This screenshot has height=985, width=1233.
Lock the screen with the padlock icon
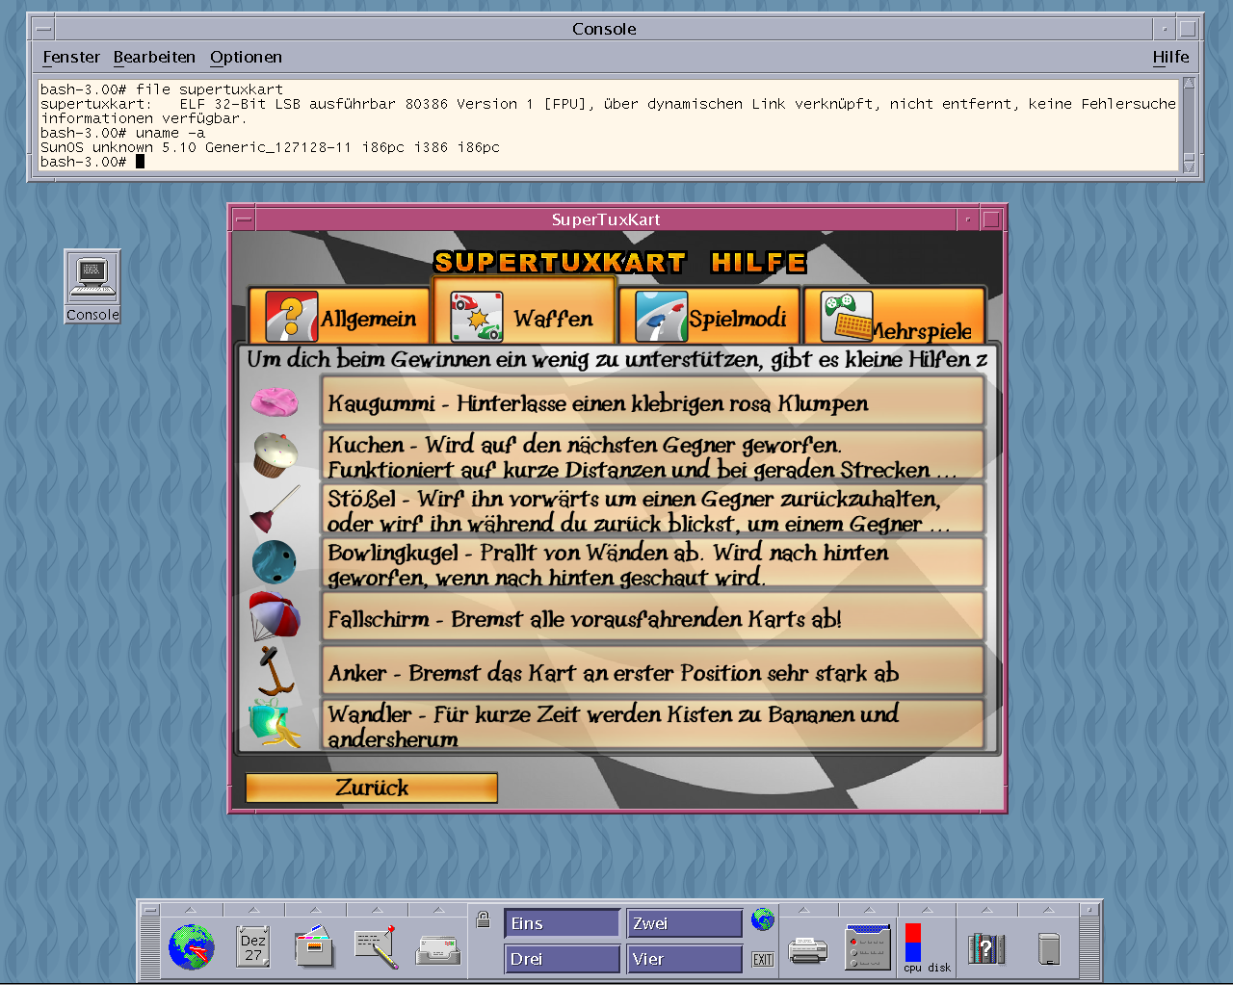[x=483, y=919]
